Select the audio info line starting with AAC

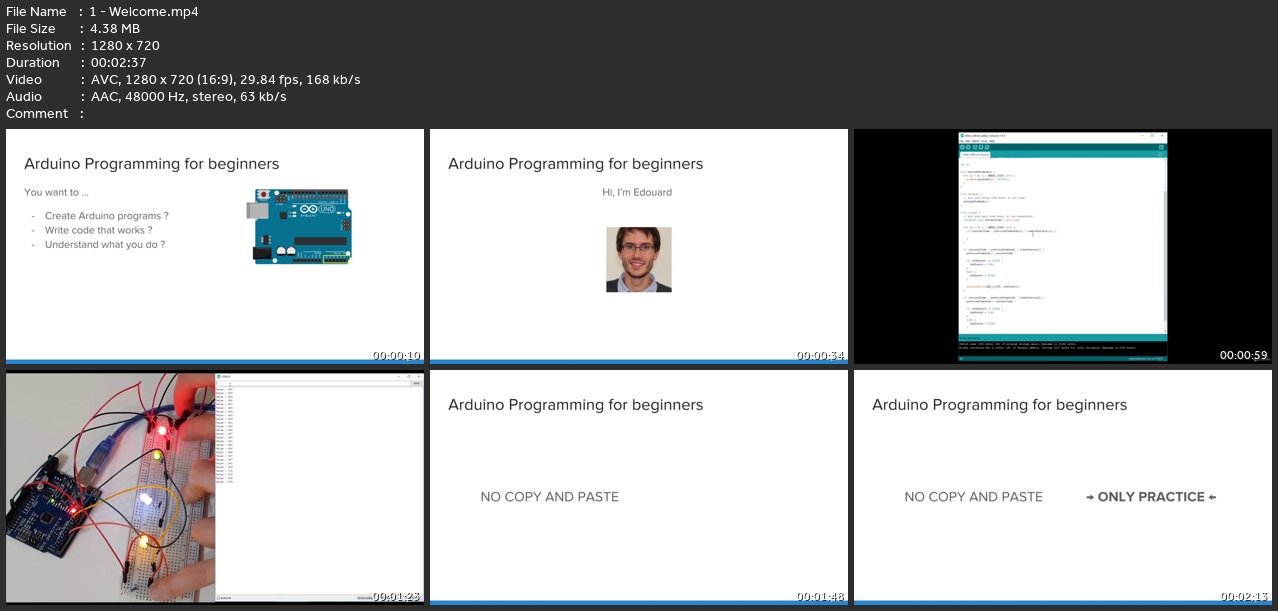click(188, 97)
